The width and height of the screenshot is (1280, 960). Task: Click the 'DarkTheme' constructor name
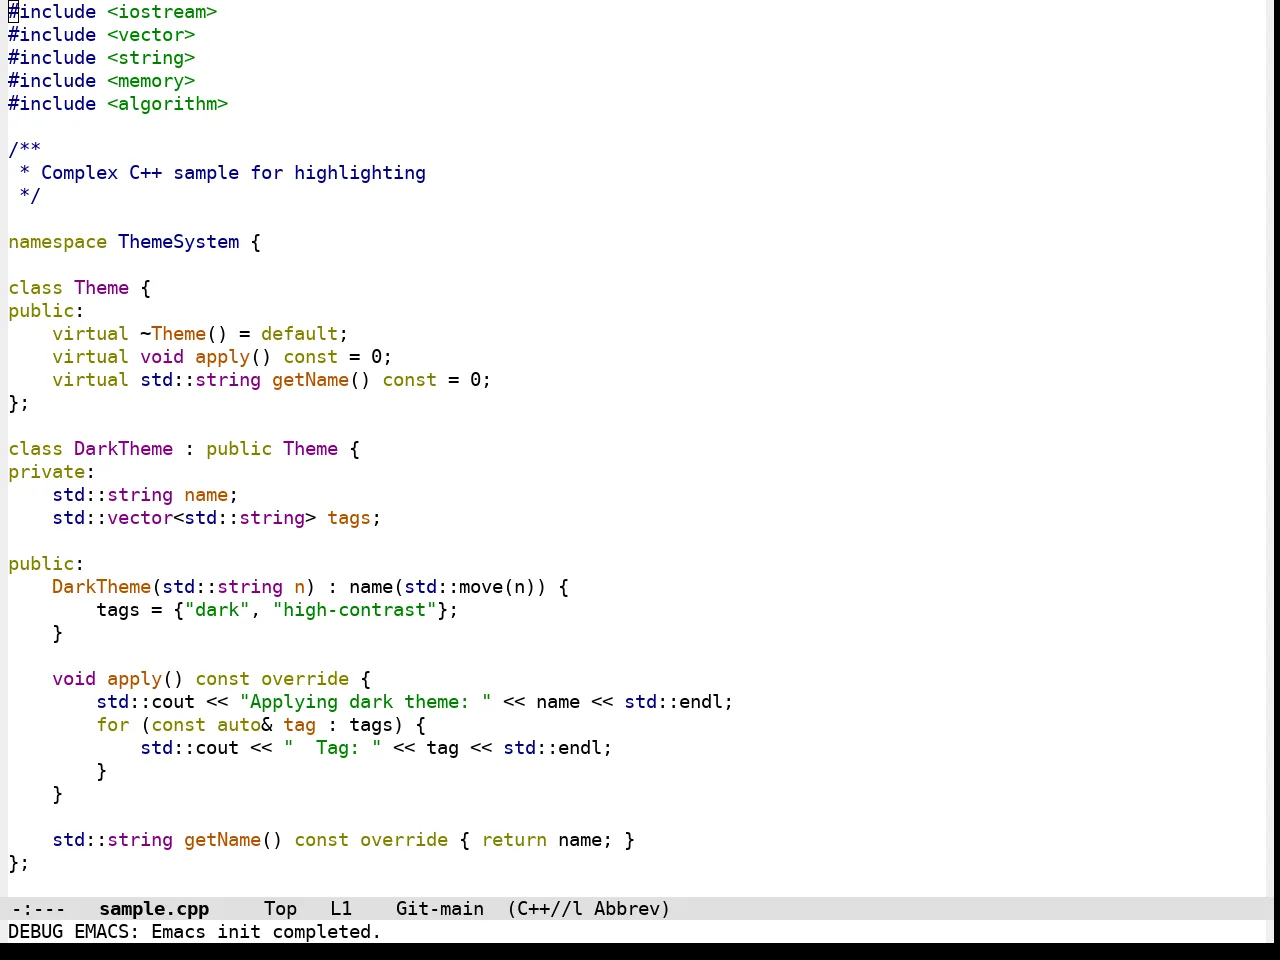(x=101, y=587)
